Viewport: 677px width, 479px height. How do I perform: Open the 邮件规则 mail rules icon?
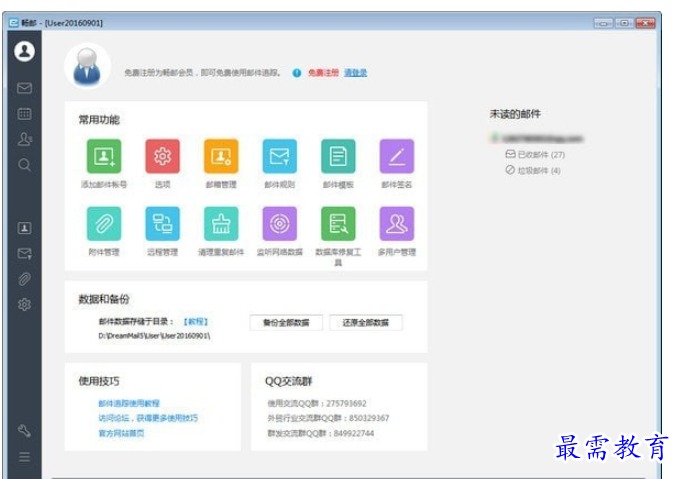pyautogui.click(x=280, y=156)
